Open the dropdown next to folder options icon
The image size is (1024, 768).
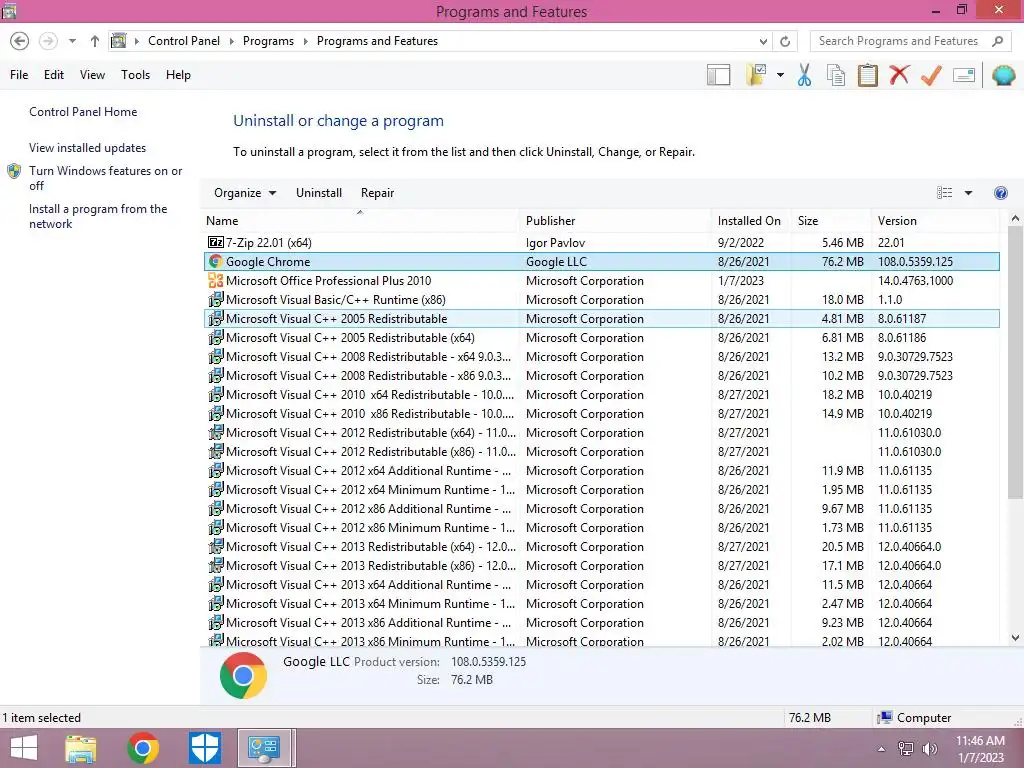tap(780, 75)
